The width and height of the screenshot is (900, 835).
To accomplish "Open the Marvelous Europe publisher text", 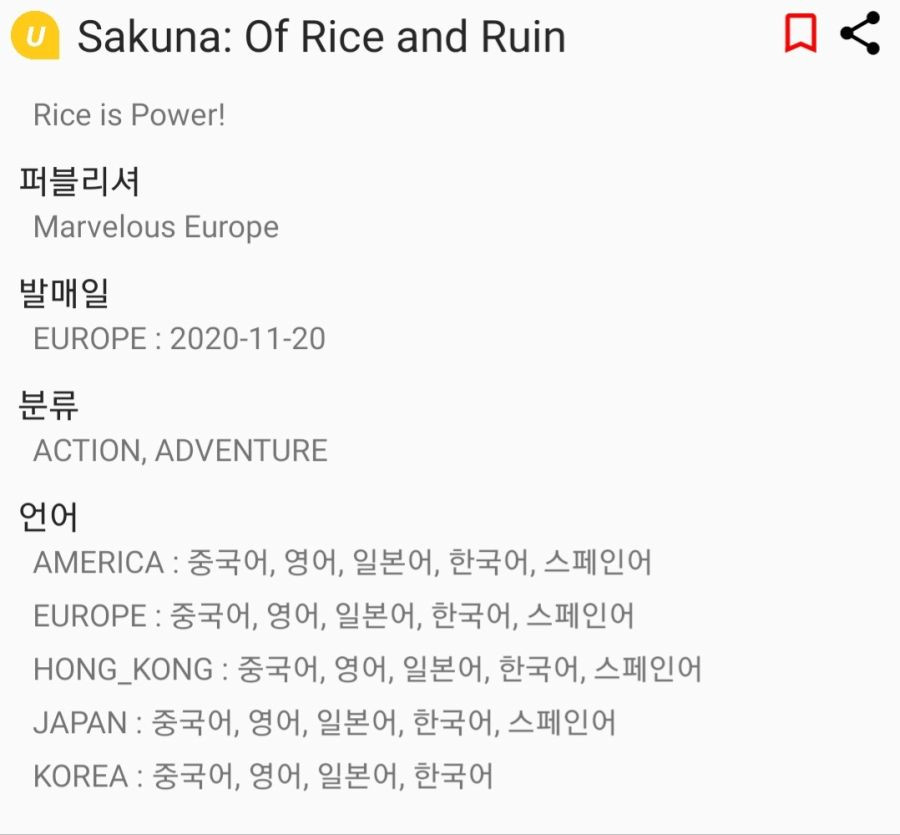I will 156,227.
